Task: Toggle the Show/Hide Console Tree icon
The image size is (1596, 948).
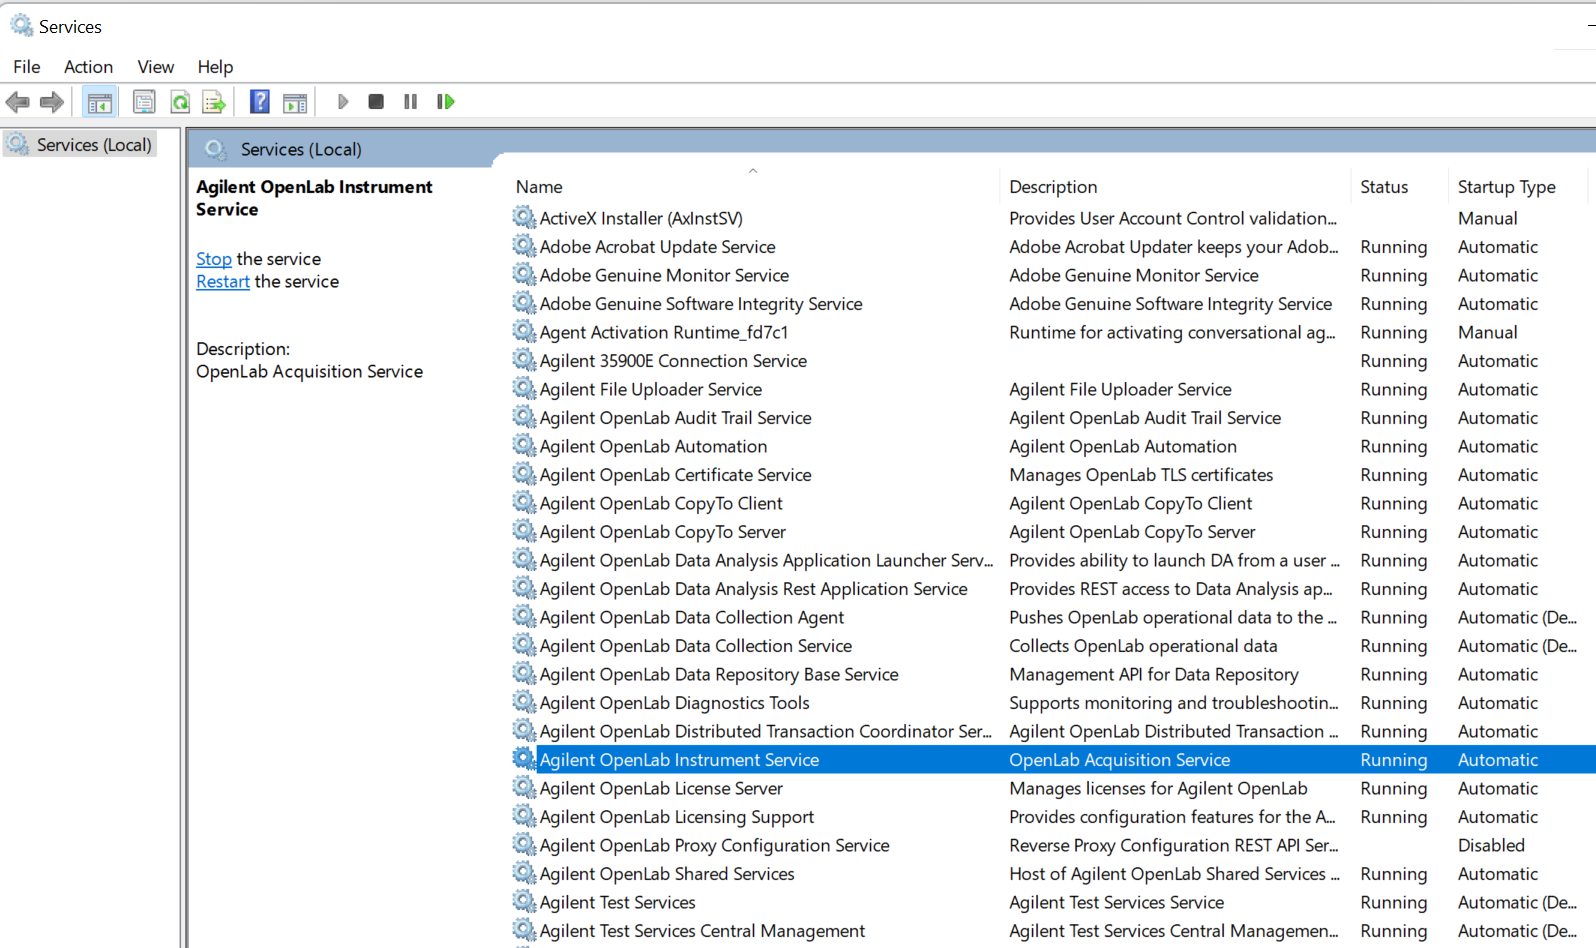Action: click(100, 102)
